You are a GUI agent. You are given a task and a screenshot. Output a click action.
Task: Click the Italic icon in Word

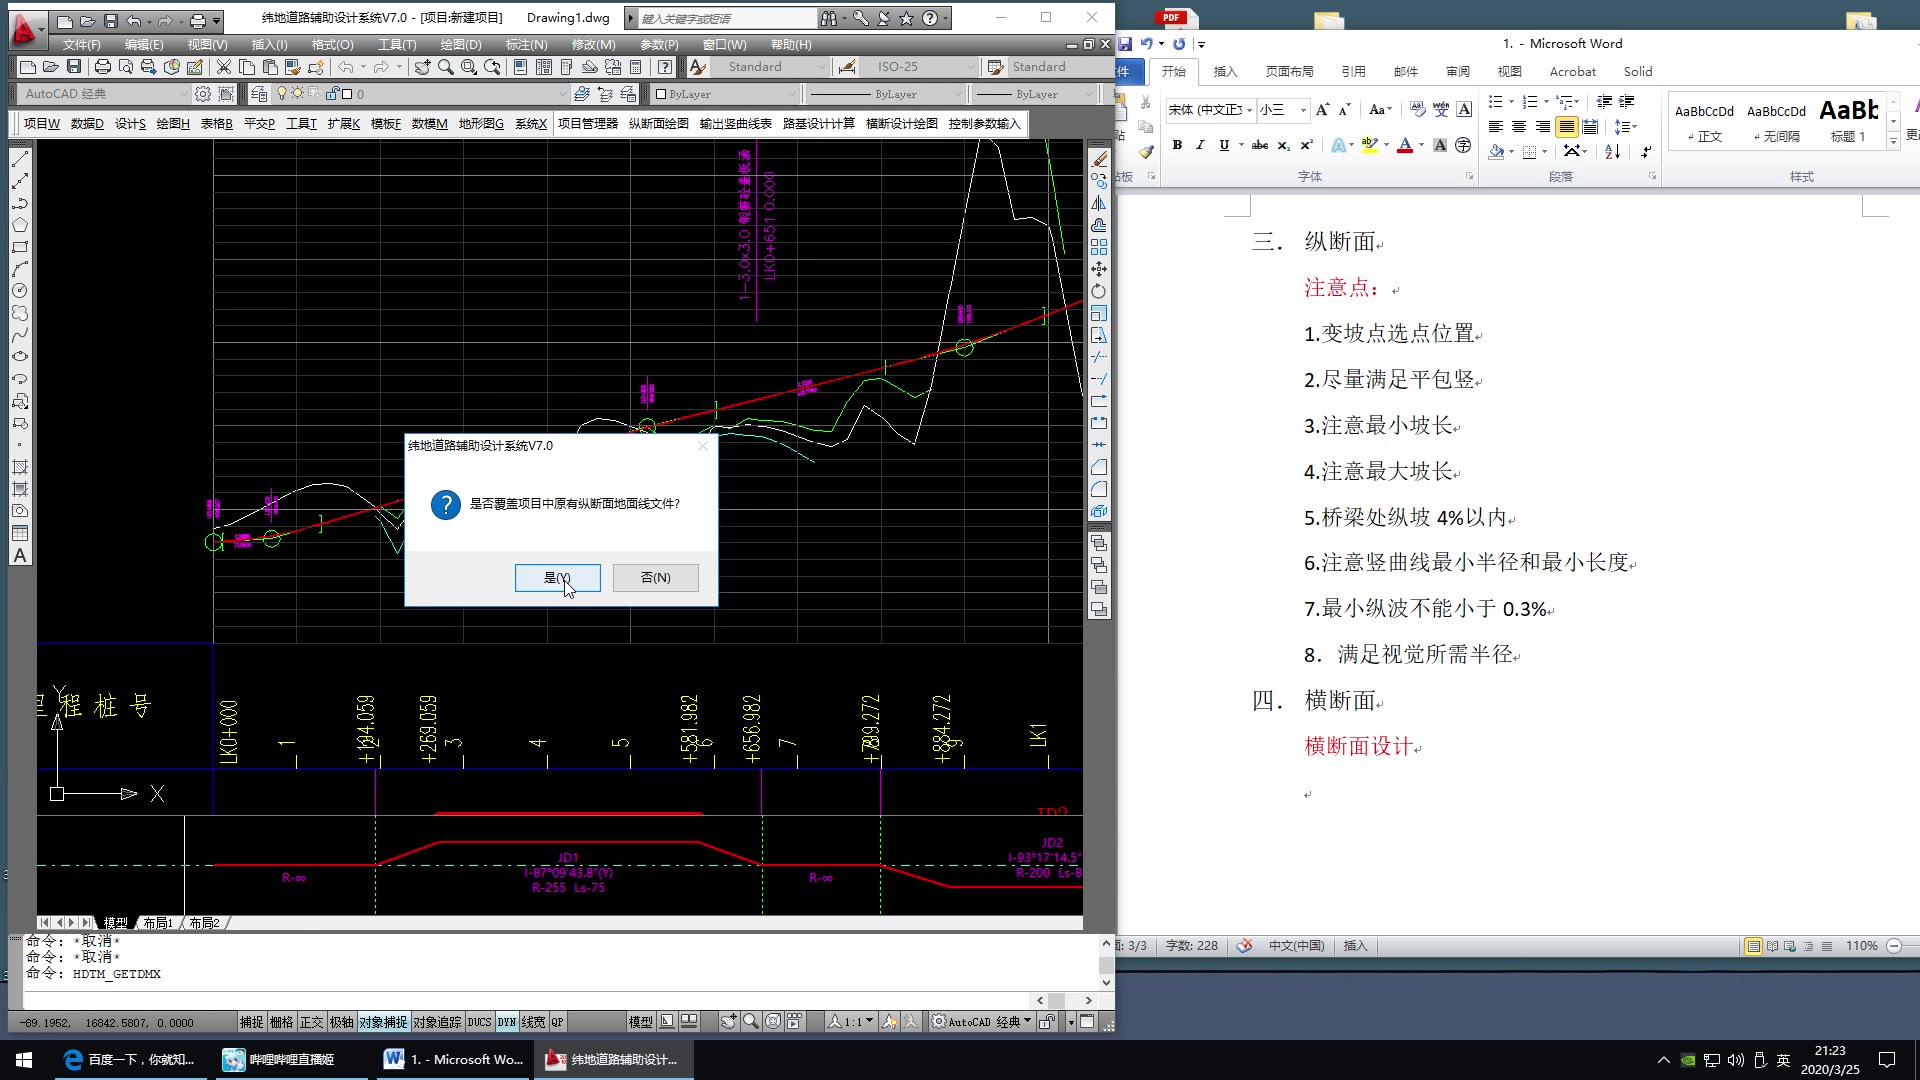pyautogui.click(x=1200, y=146)
